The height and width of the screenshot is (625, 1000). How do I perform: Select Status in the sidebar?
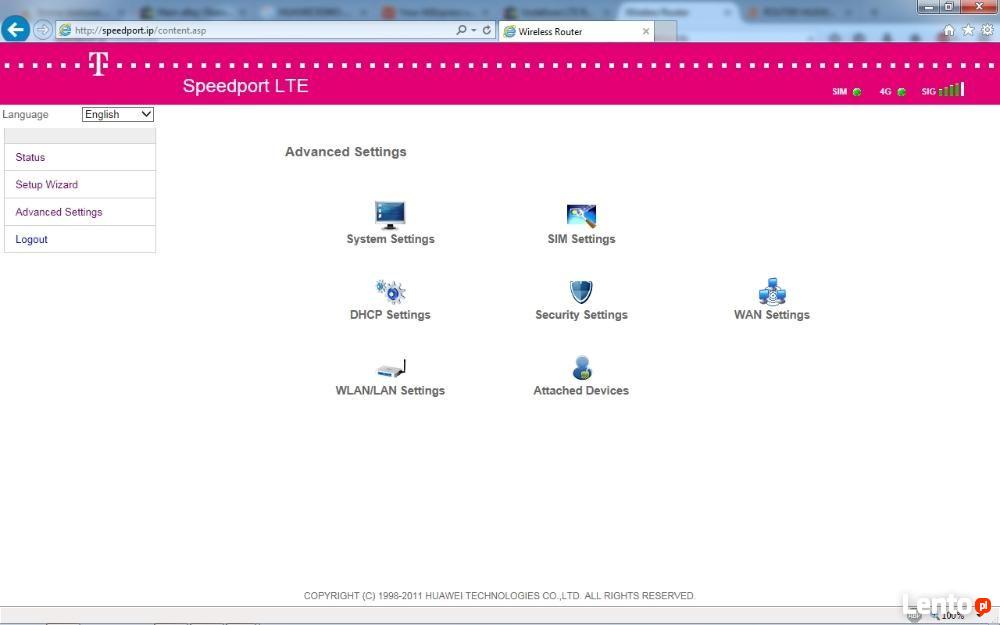click(x=80, y=157)
